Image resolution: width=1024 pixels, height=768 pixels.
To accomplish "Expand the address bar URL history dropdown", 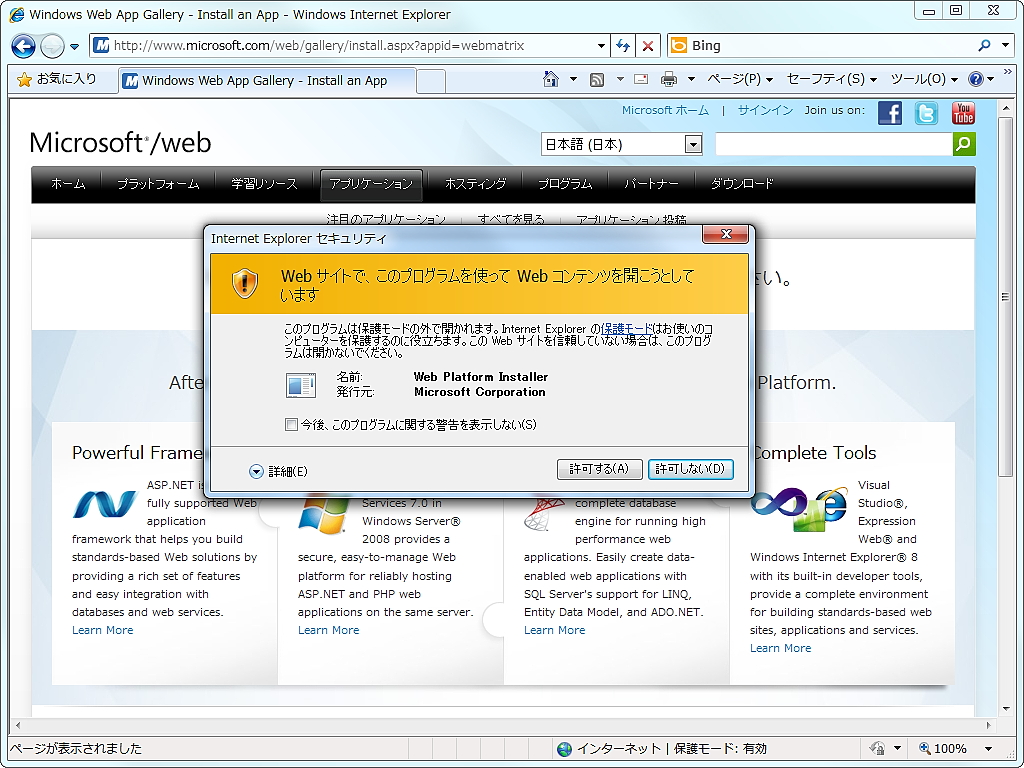I will (601, 46).
